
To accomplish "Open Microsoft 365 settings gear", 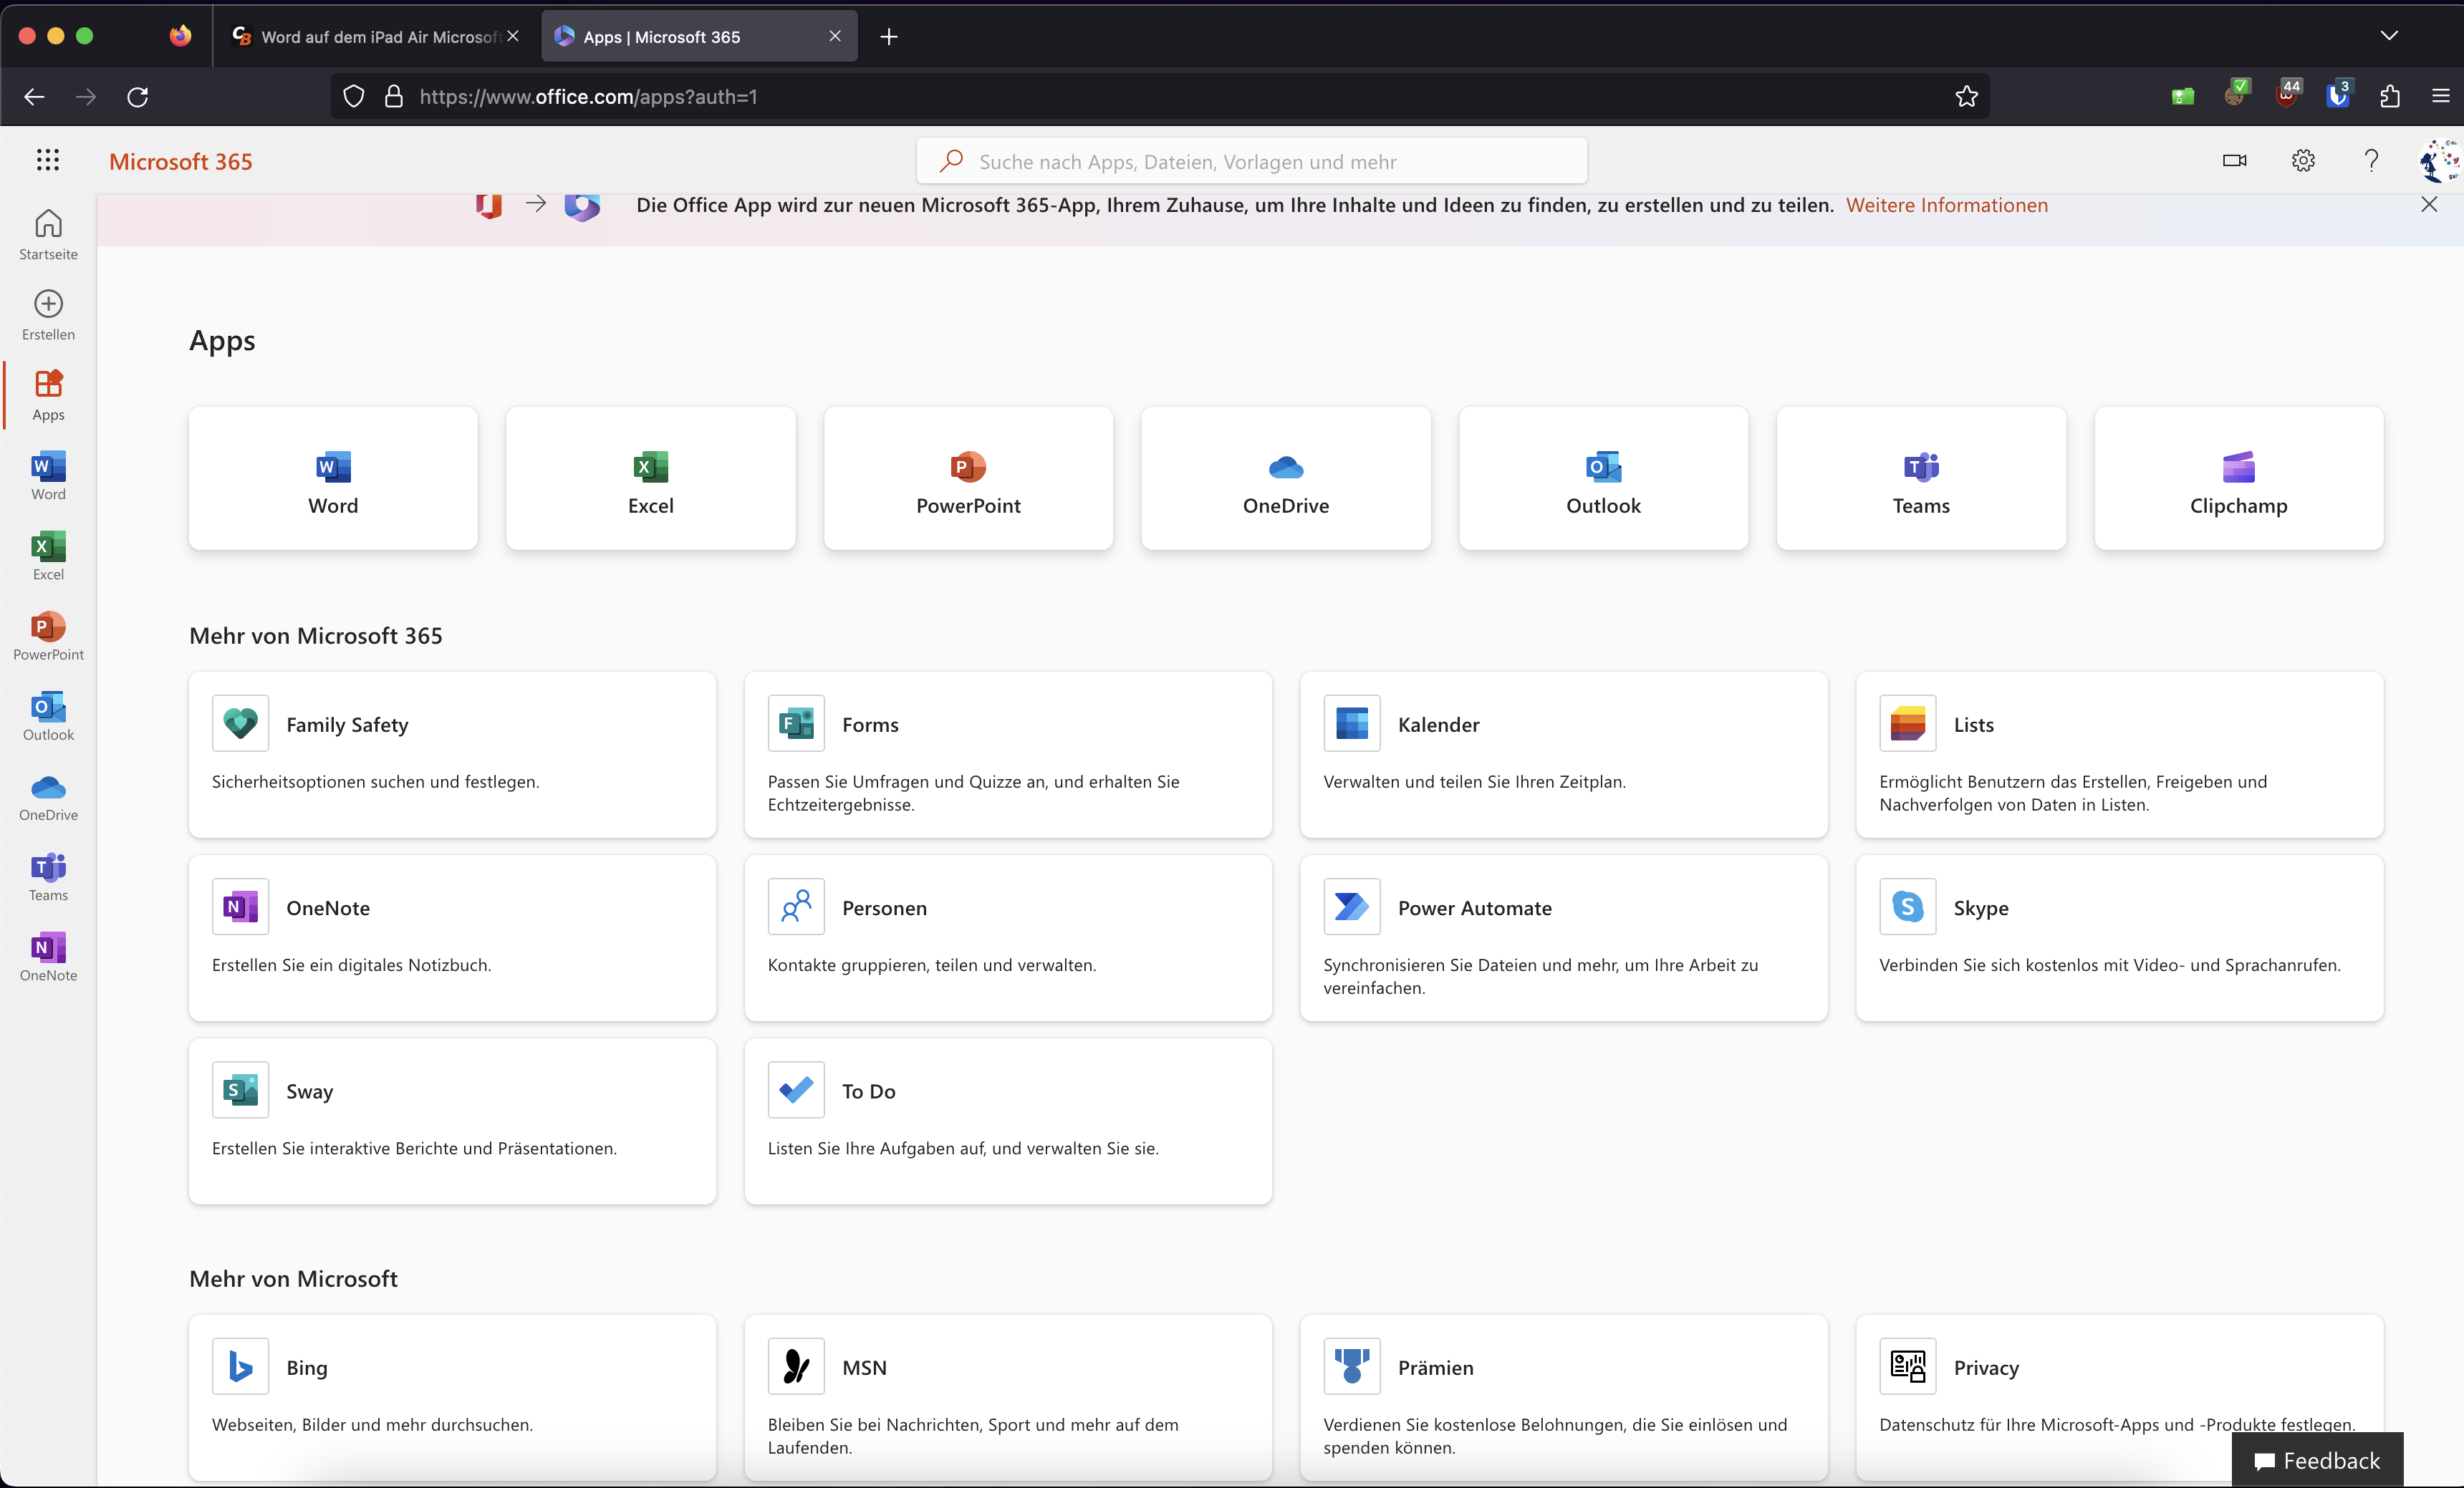I will coord(2302,160).
